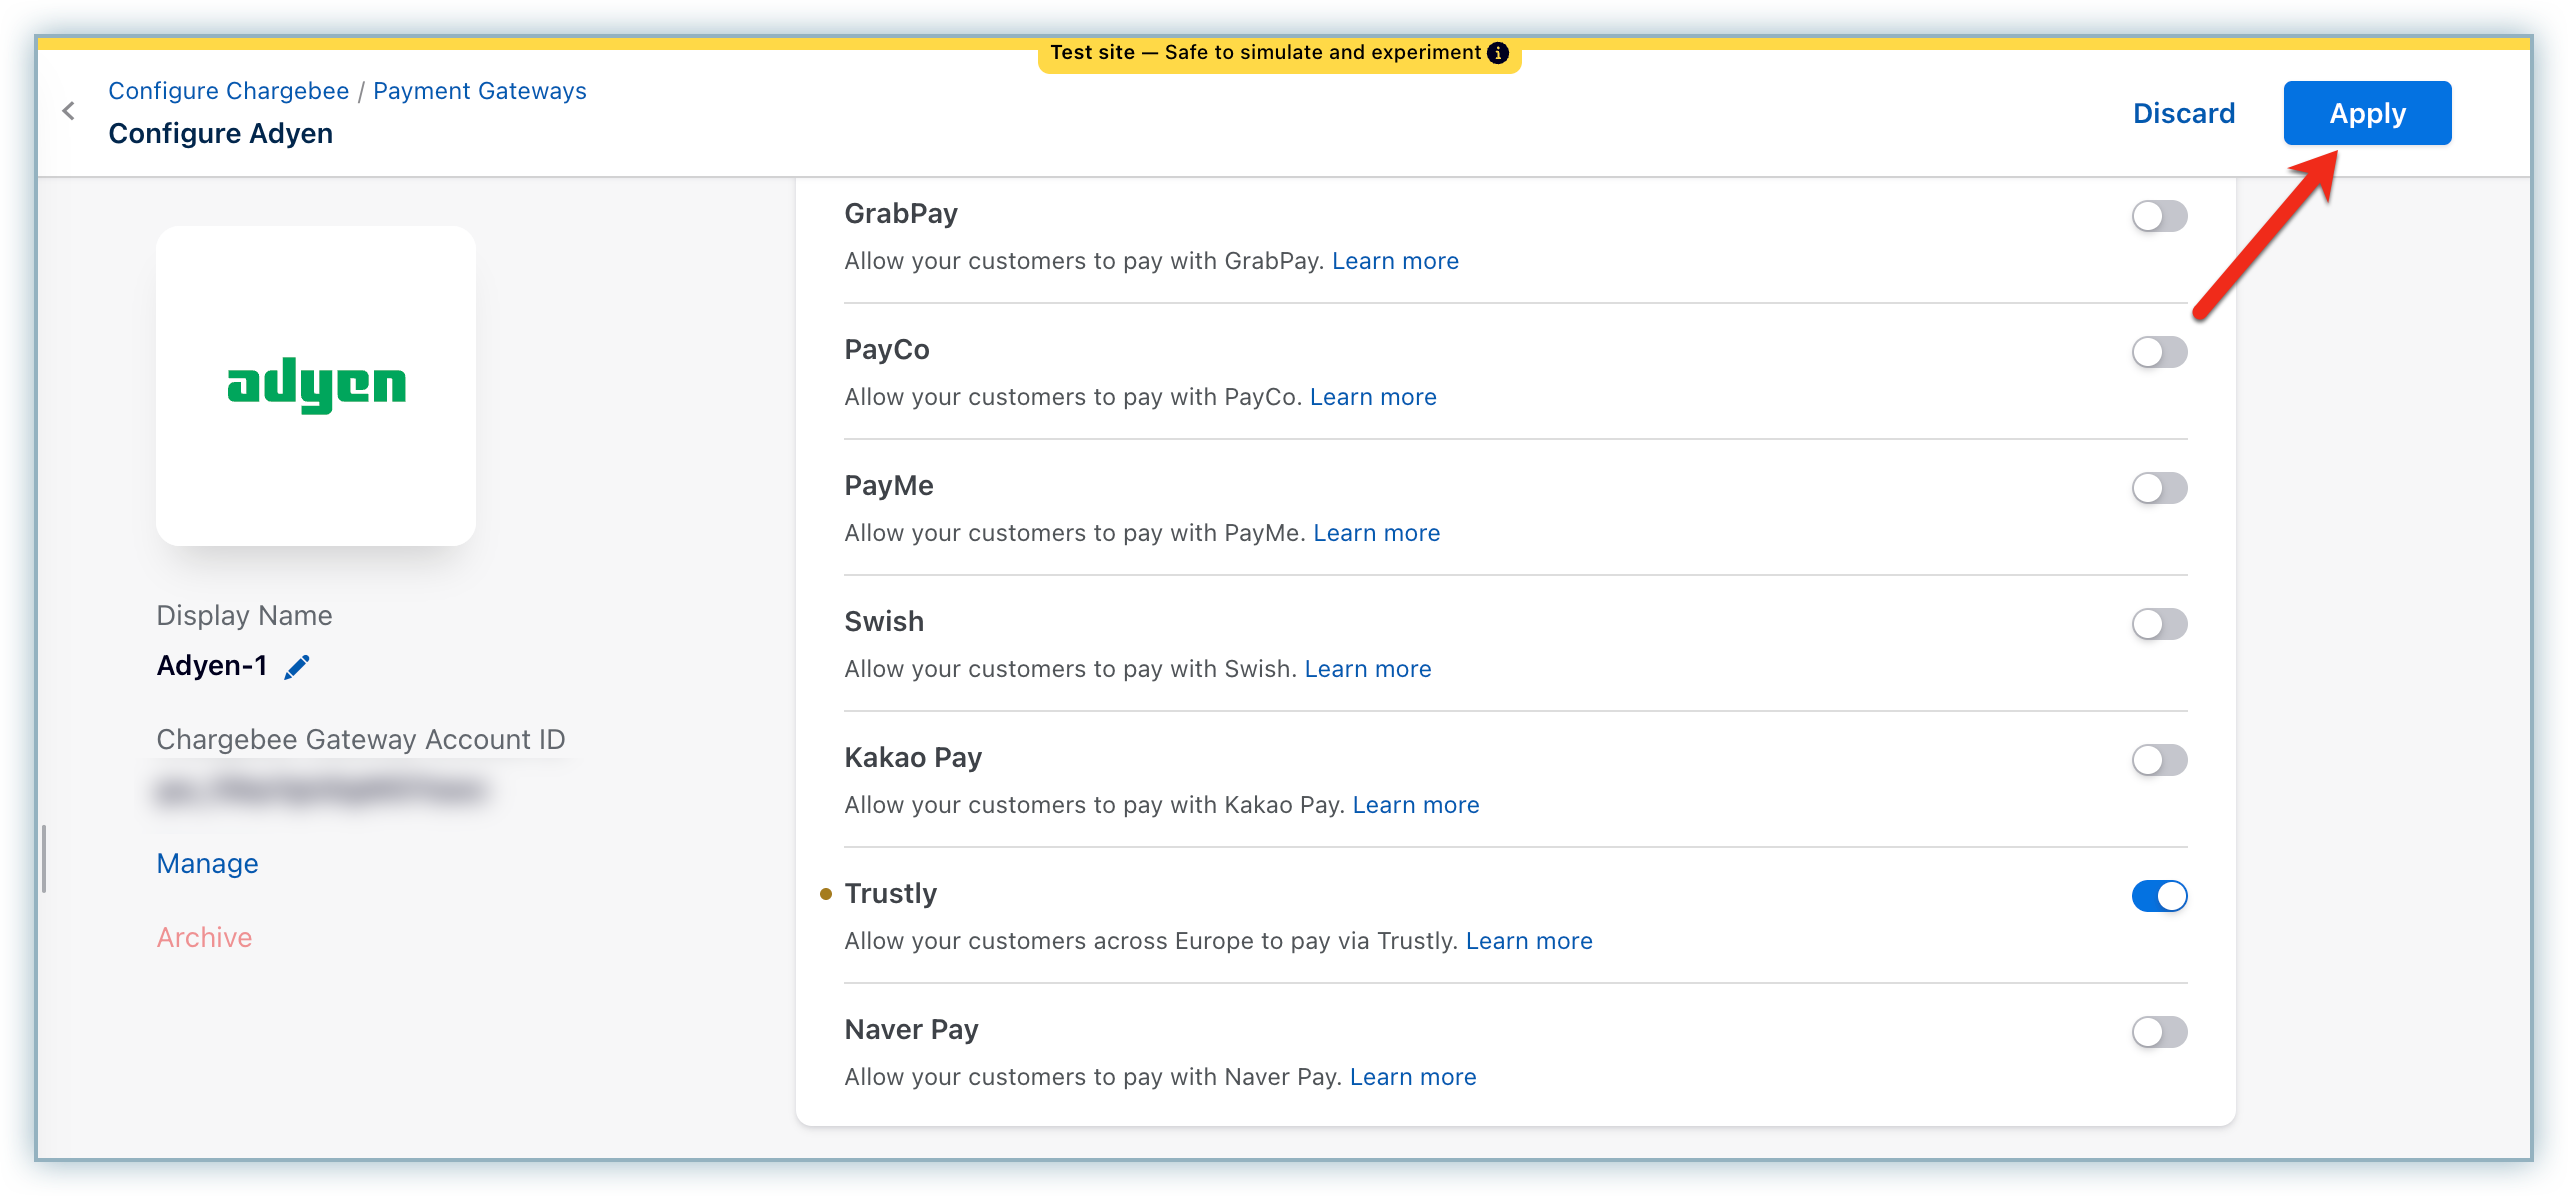The width and height of the screenshot is (2568, 1196).
Task: Open the Manage link
Action: pyautogui.click(x=208, y=864)
